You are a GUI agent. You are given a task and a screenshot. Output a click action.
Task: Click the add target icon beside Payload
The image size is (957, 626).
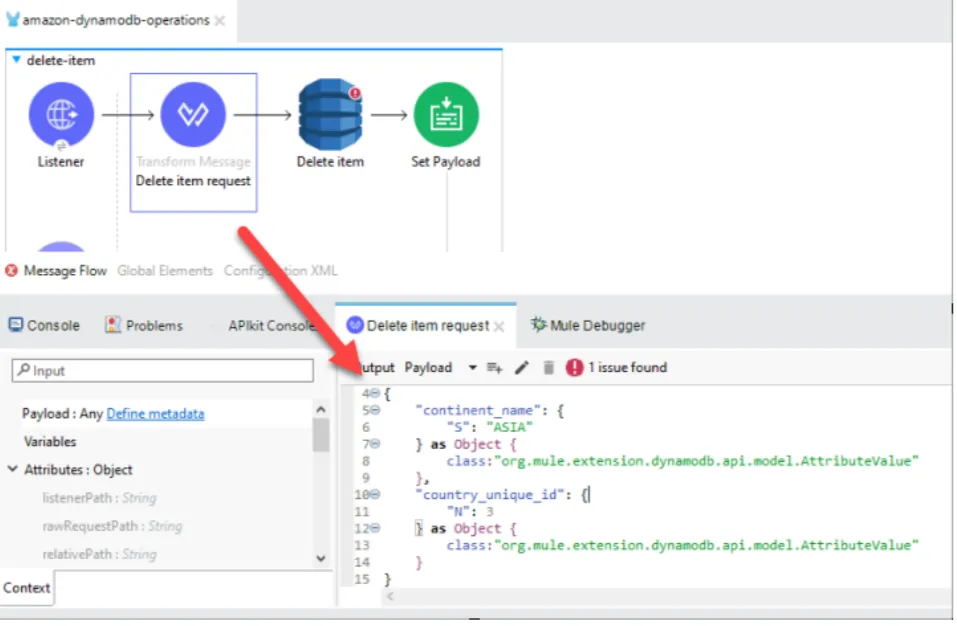tap(494, 368)
